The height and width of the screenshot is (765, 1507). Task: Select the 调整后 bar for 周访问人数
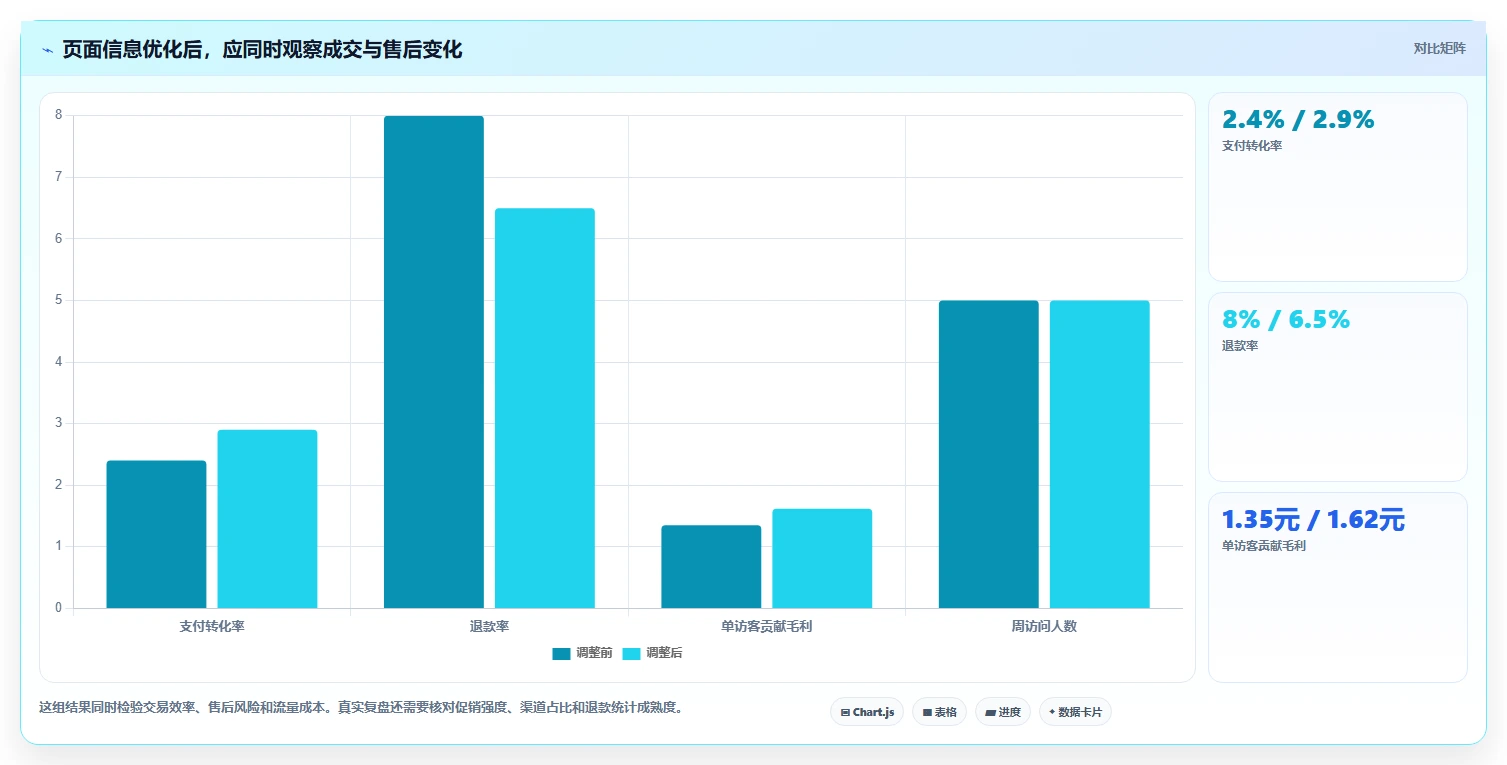(x=1100, y=454)
